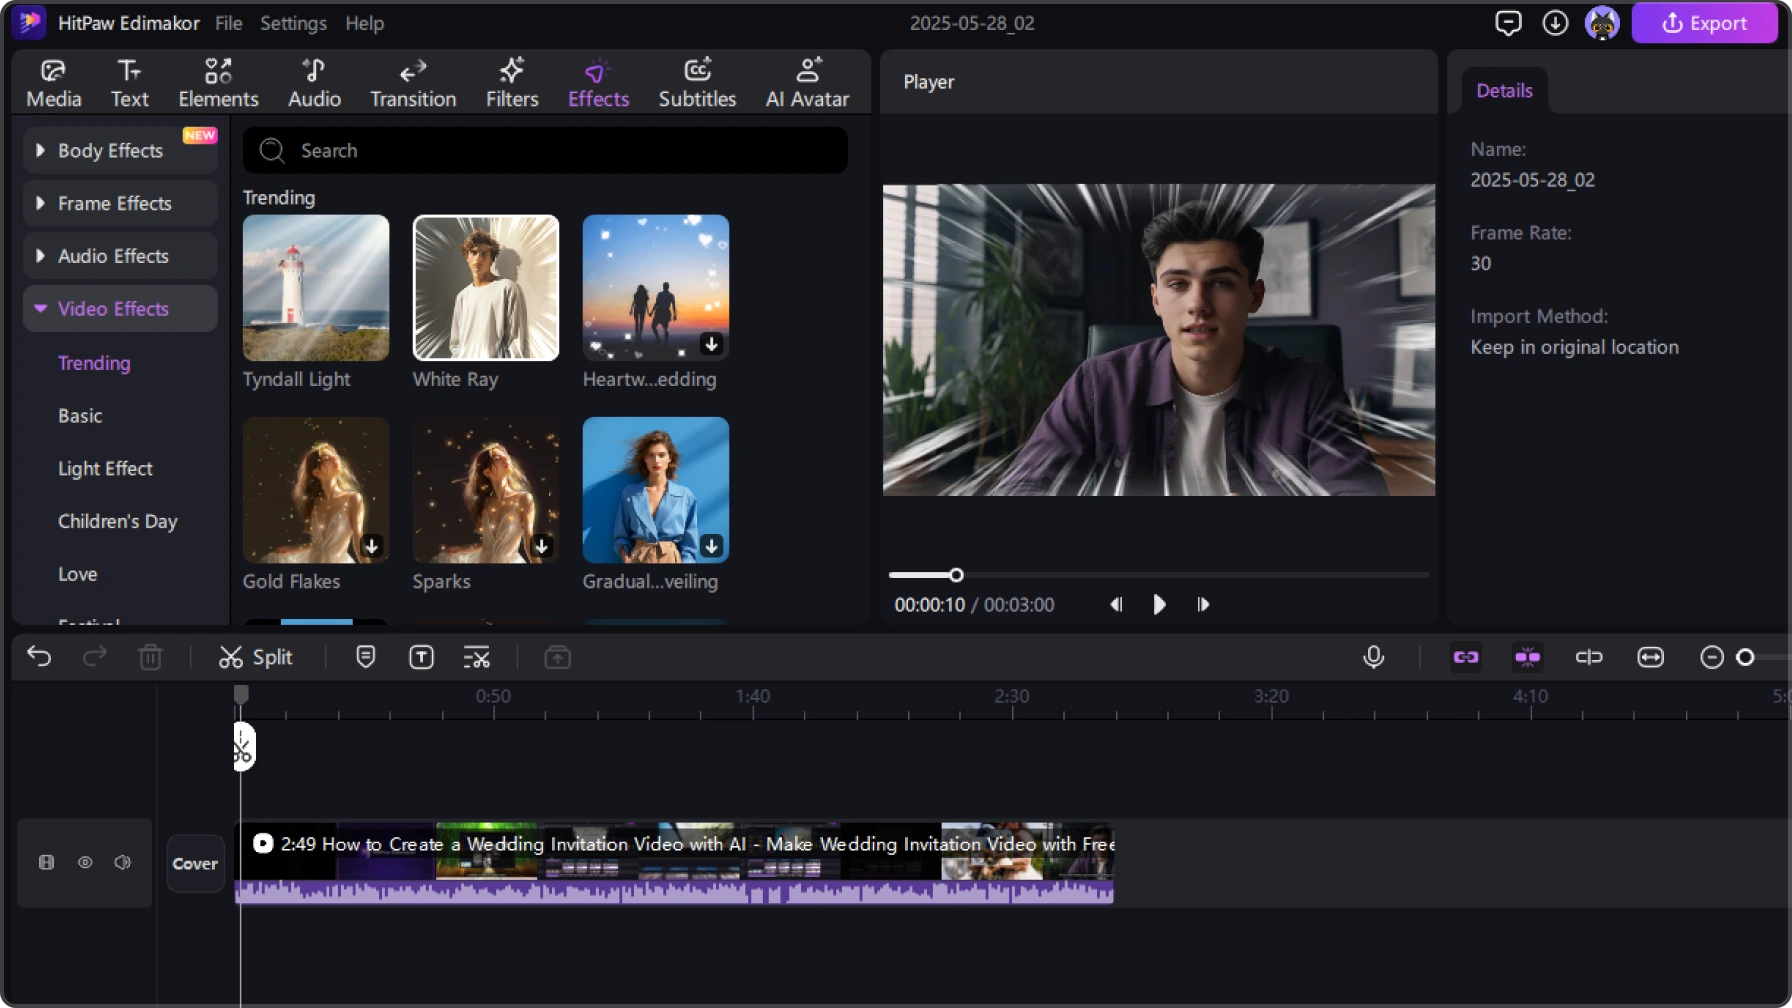This screenshot has height=1008, width=1792.
Task: Expand the Frame Effects category
Action: tap(120, 203)
